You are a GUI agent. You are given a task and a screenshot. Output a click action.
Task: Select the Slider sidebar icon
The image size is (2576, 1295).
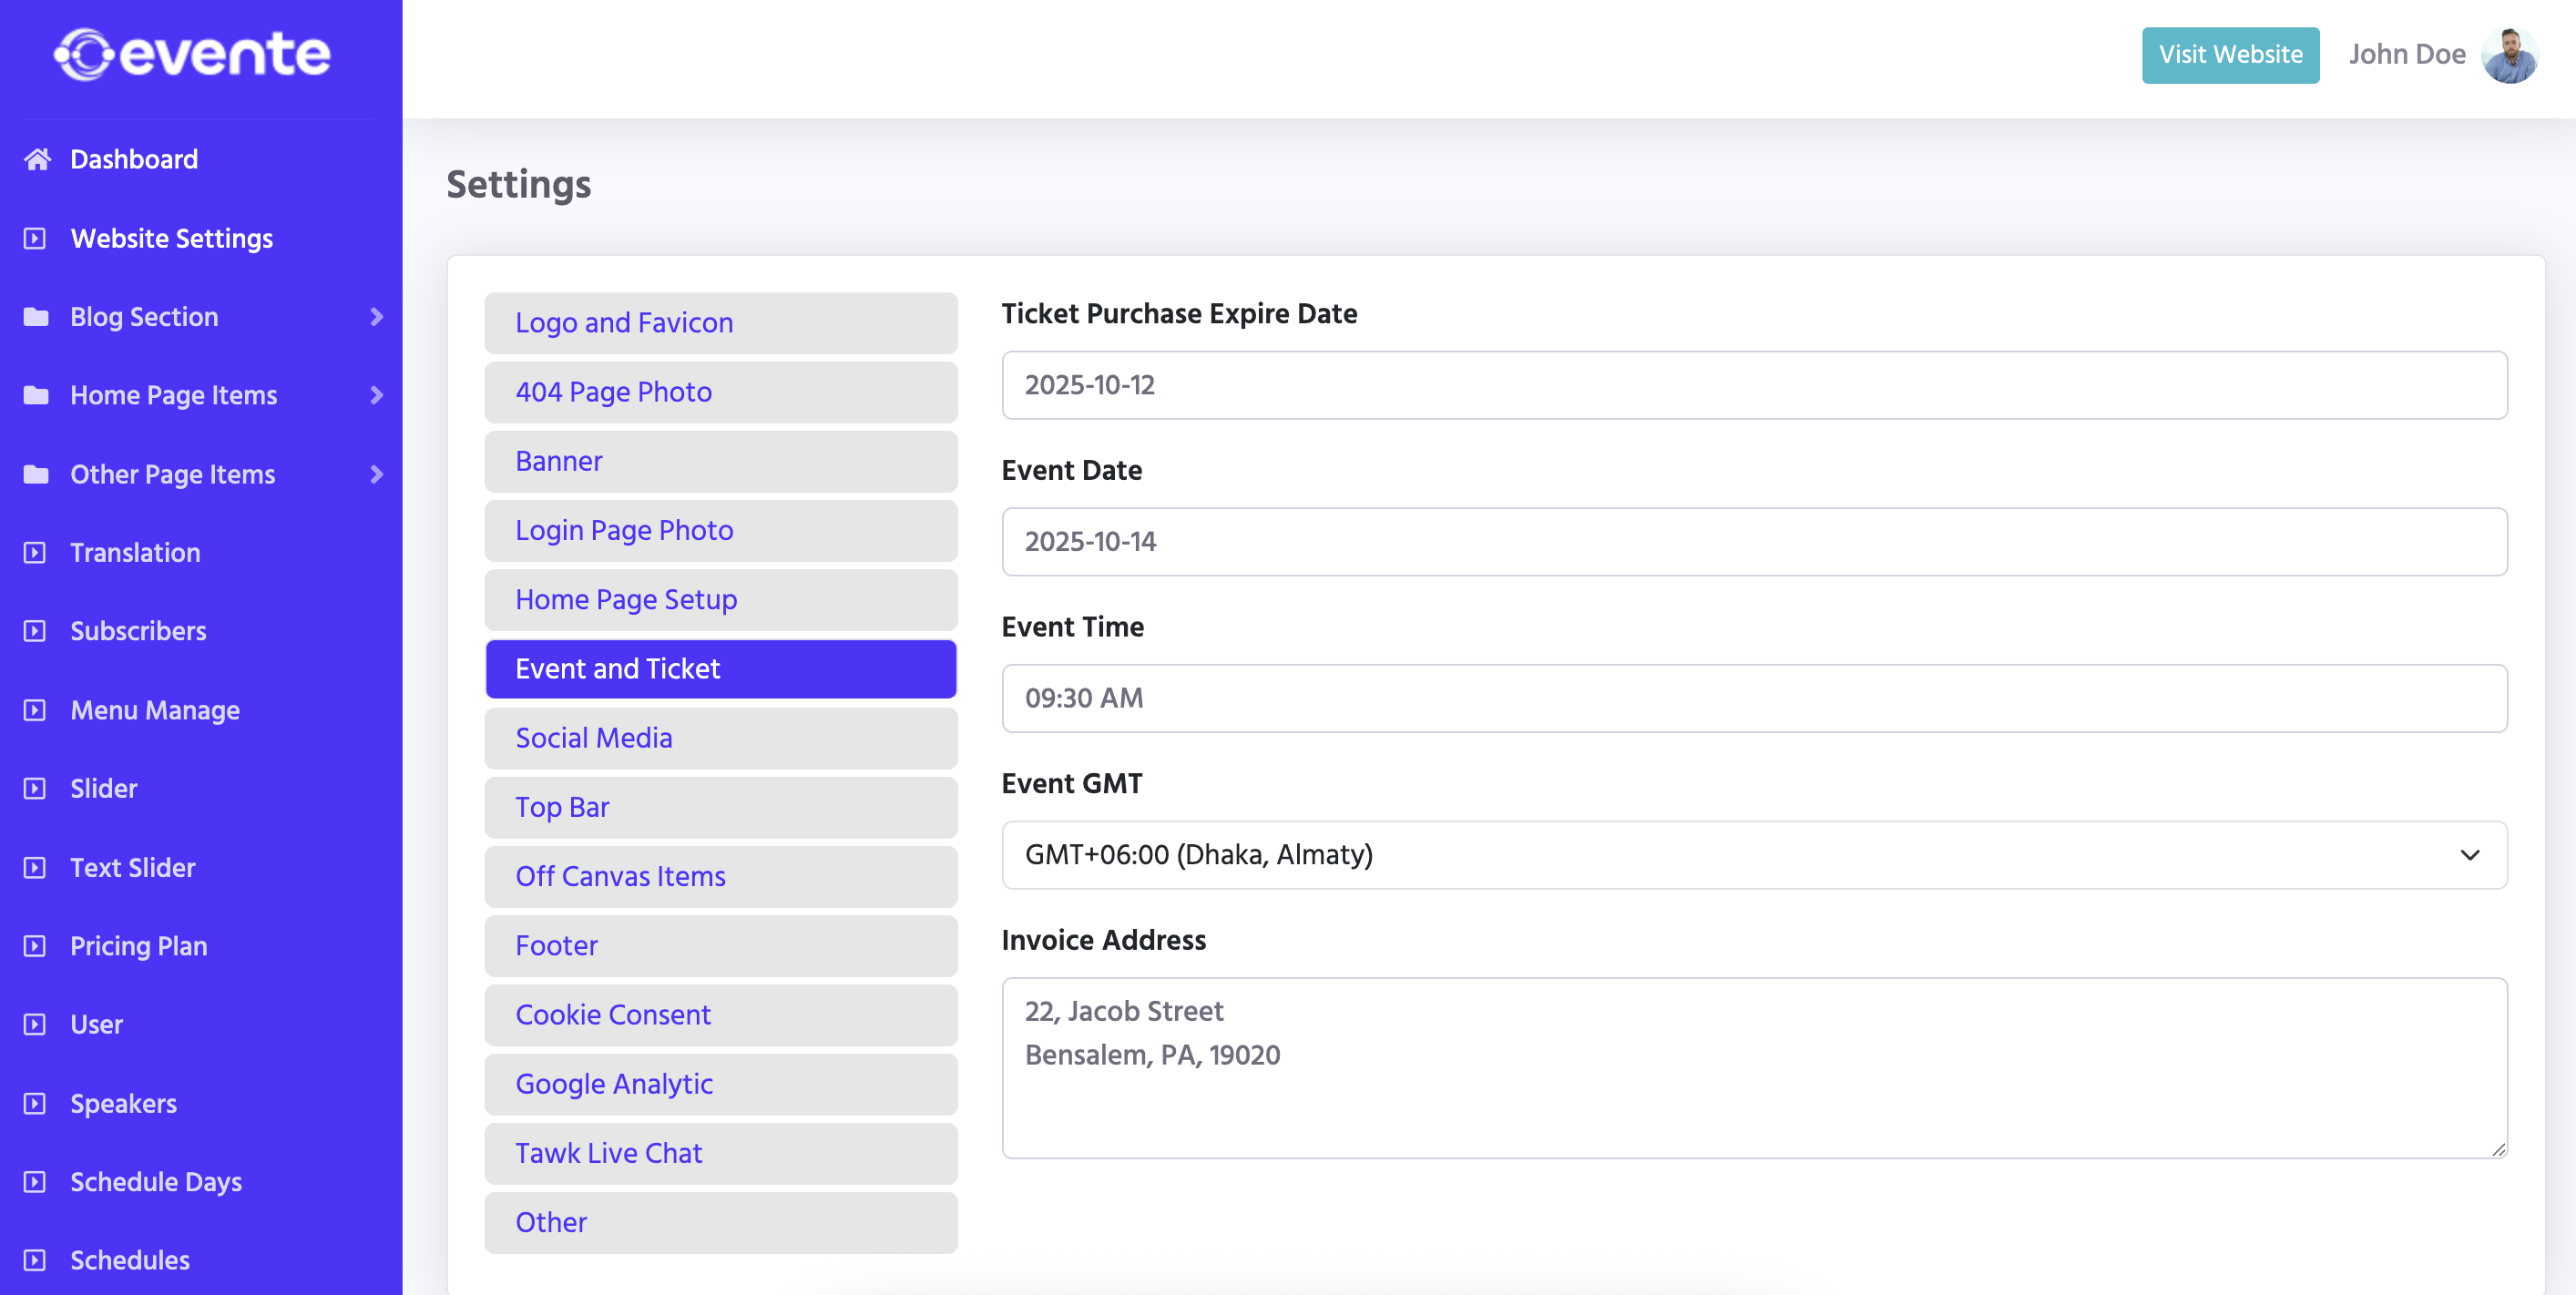click(35, 788)
